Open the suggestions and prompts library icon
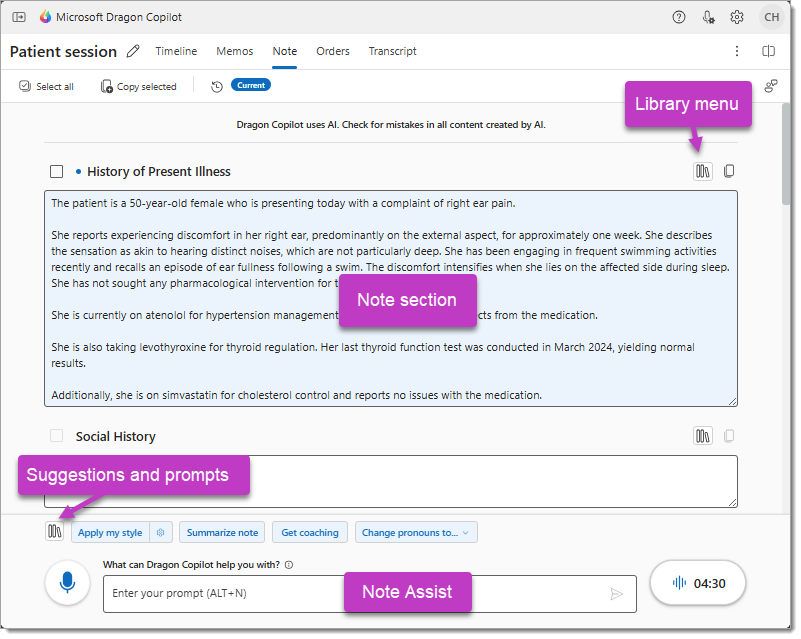The width and height of the screenshot is (801, 639). coord(55,532)
